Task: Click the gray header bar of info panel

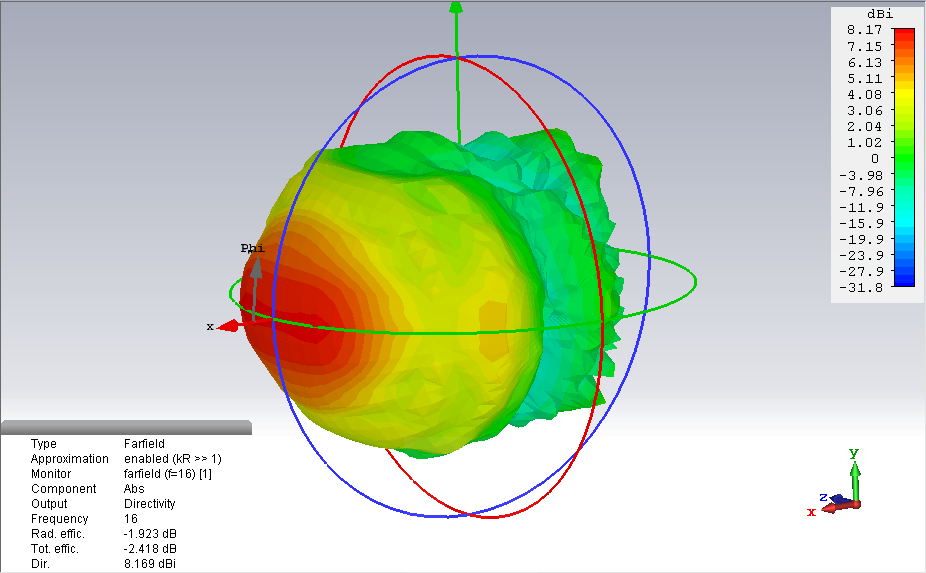Action: point(125,428)
